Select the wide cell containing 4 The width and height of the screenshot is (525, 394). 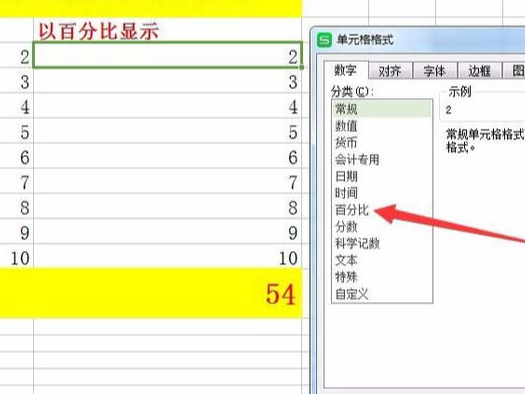click(167, 105)
